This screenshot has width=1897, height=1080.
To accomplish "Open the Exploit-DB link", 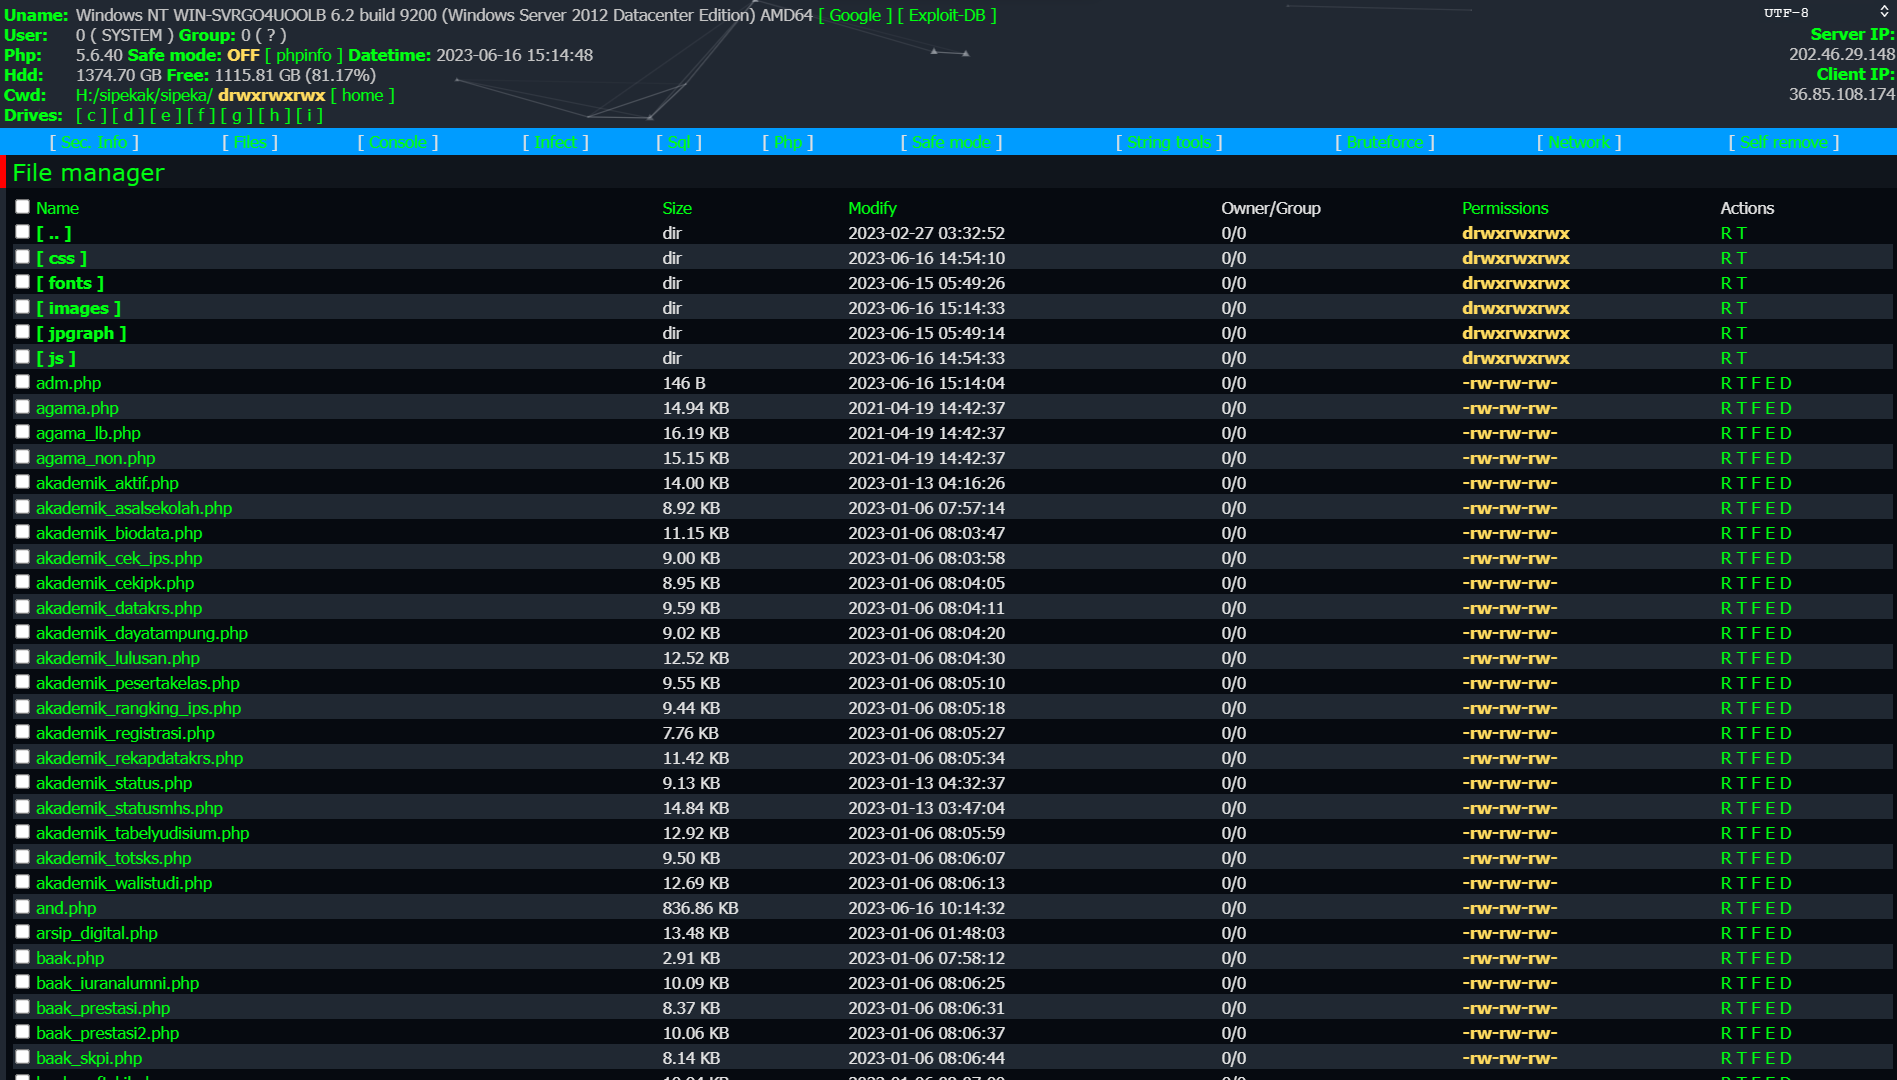I will pyautogui.click(x=947, y=15).
